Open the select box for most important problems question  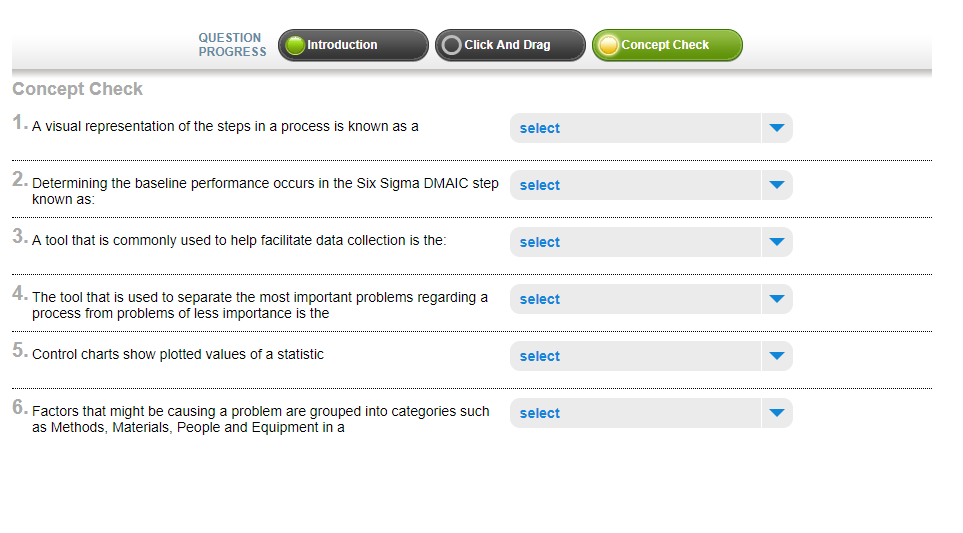tap(651, 299)
